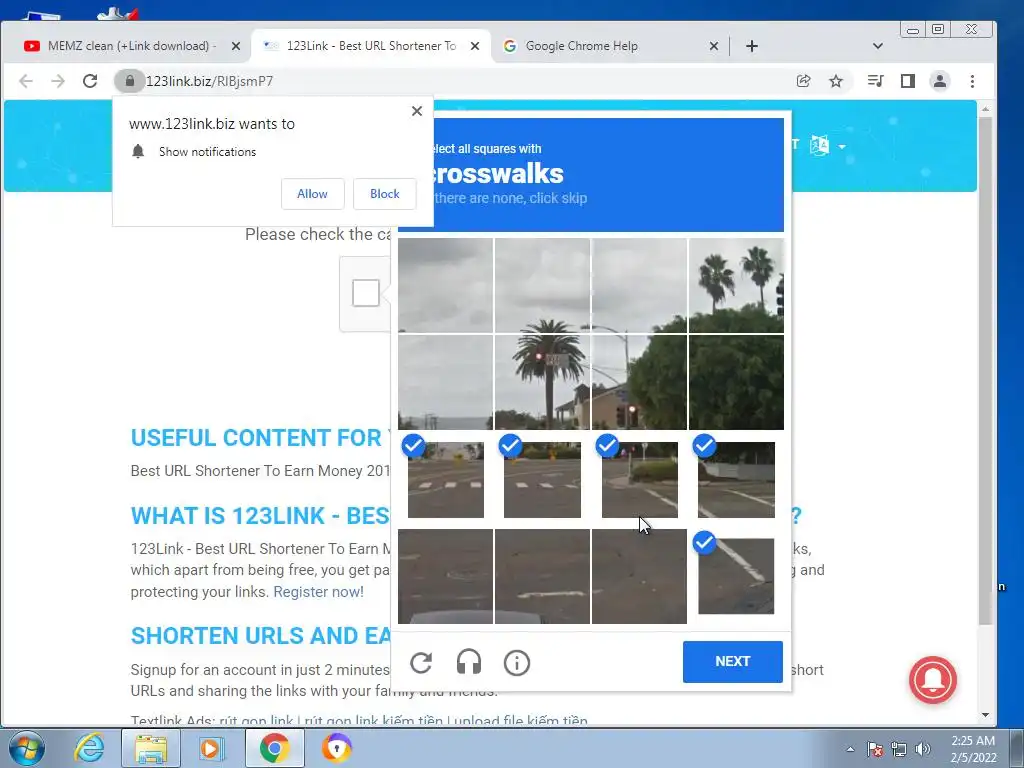Close the Google Chrome Help tab
Screen dimensions: 1024x768
coord(714,46)
